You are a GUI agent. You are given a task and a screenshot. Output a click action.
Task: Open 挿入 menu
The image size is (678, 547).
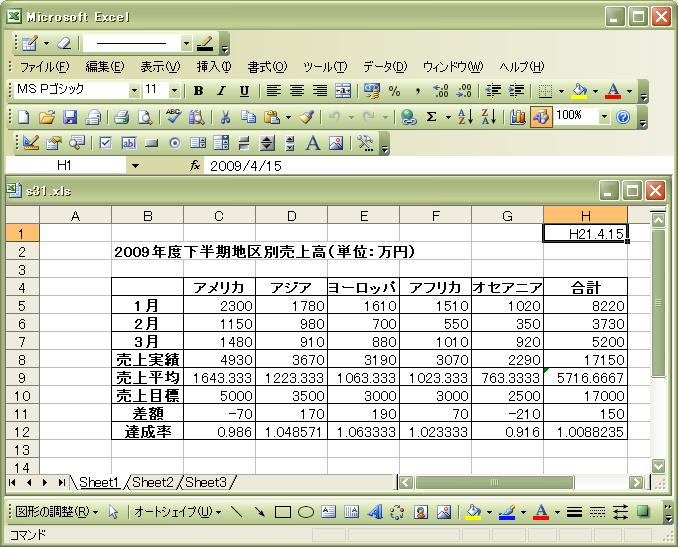[x=214, y=67]
